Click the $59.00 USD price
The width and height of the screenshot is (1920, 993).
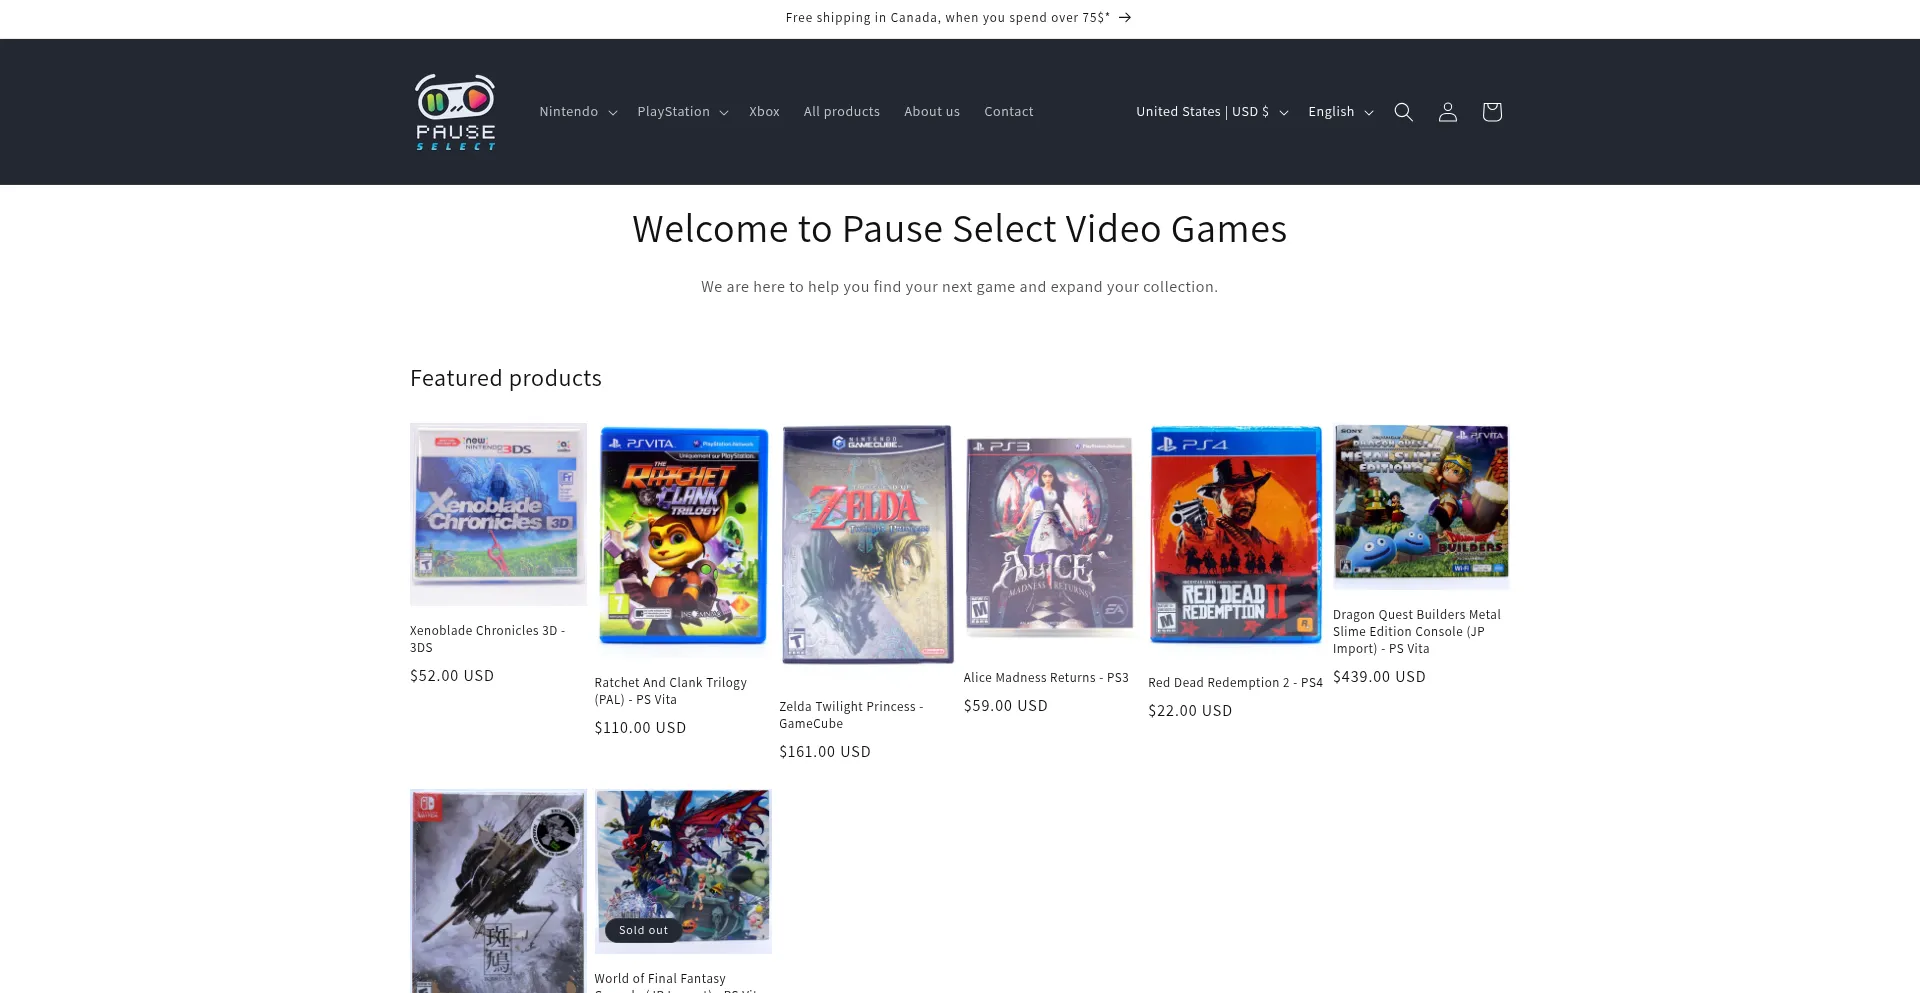coord(1006,706)
